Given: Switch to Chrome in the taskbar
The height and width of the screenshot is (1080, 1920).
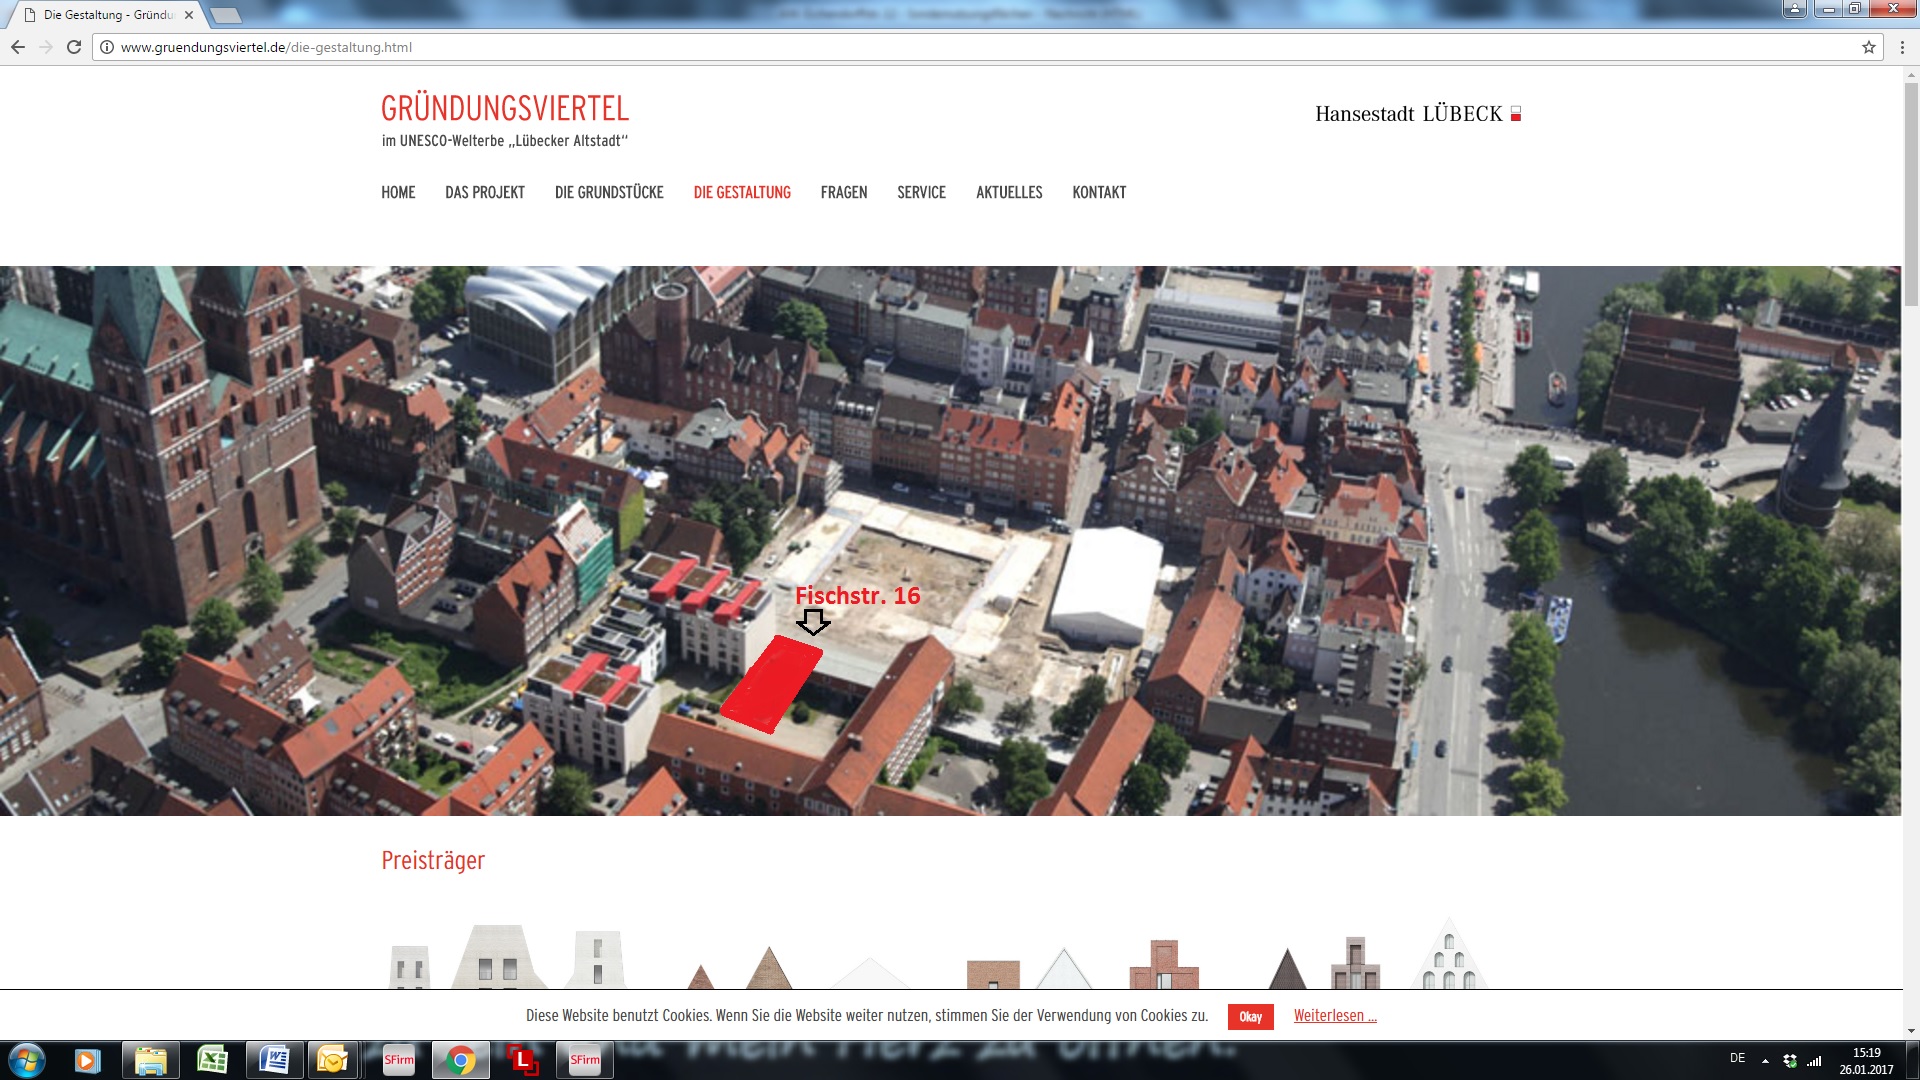Looking at the screenshot, I should tap(461, 1060).
